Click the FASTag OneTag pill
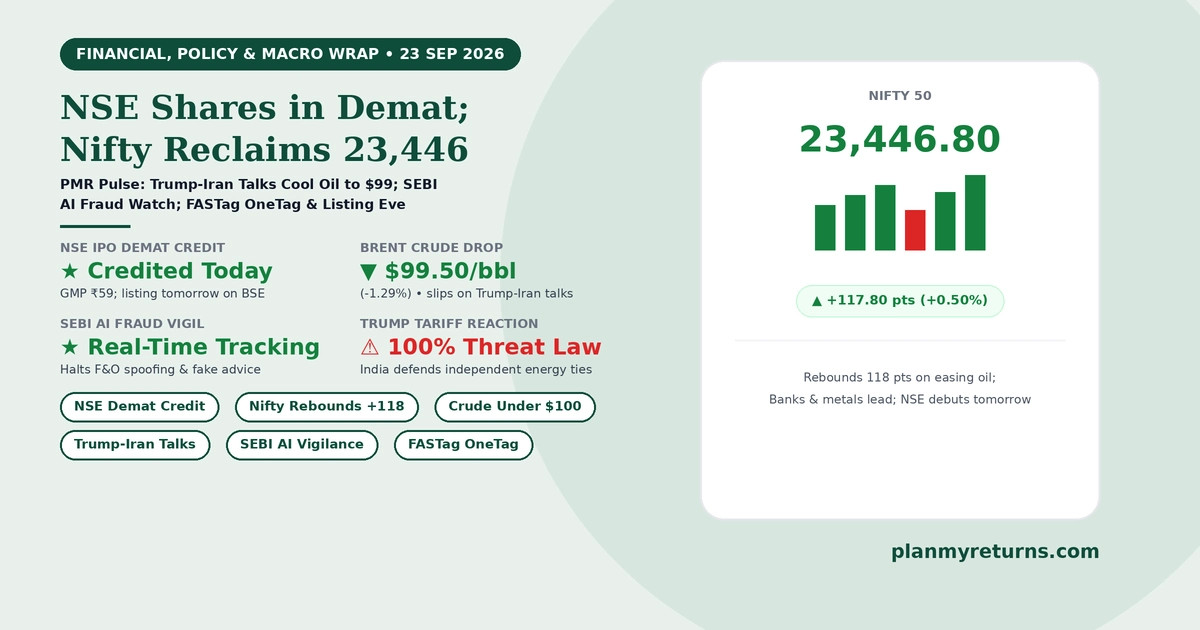 [464, 445]
